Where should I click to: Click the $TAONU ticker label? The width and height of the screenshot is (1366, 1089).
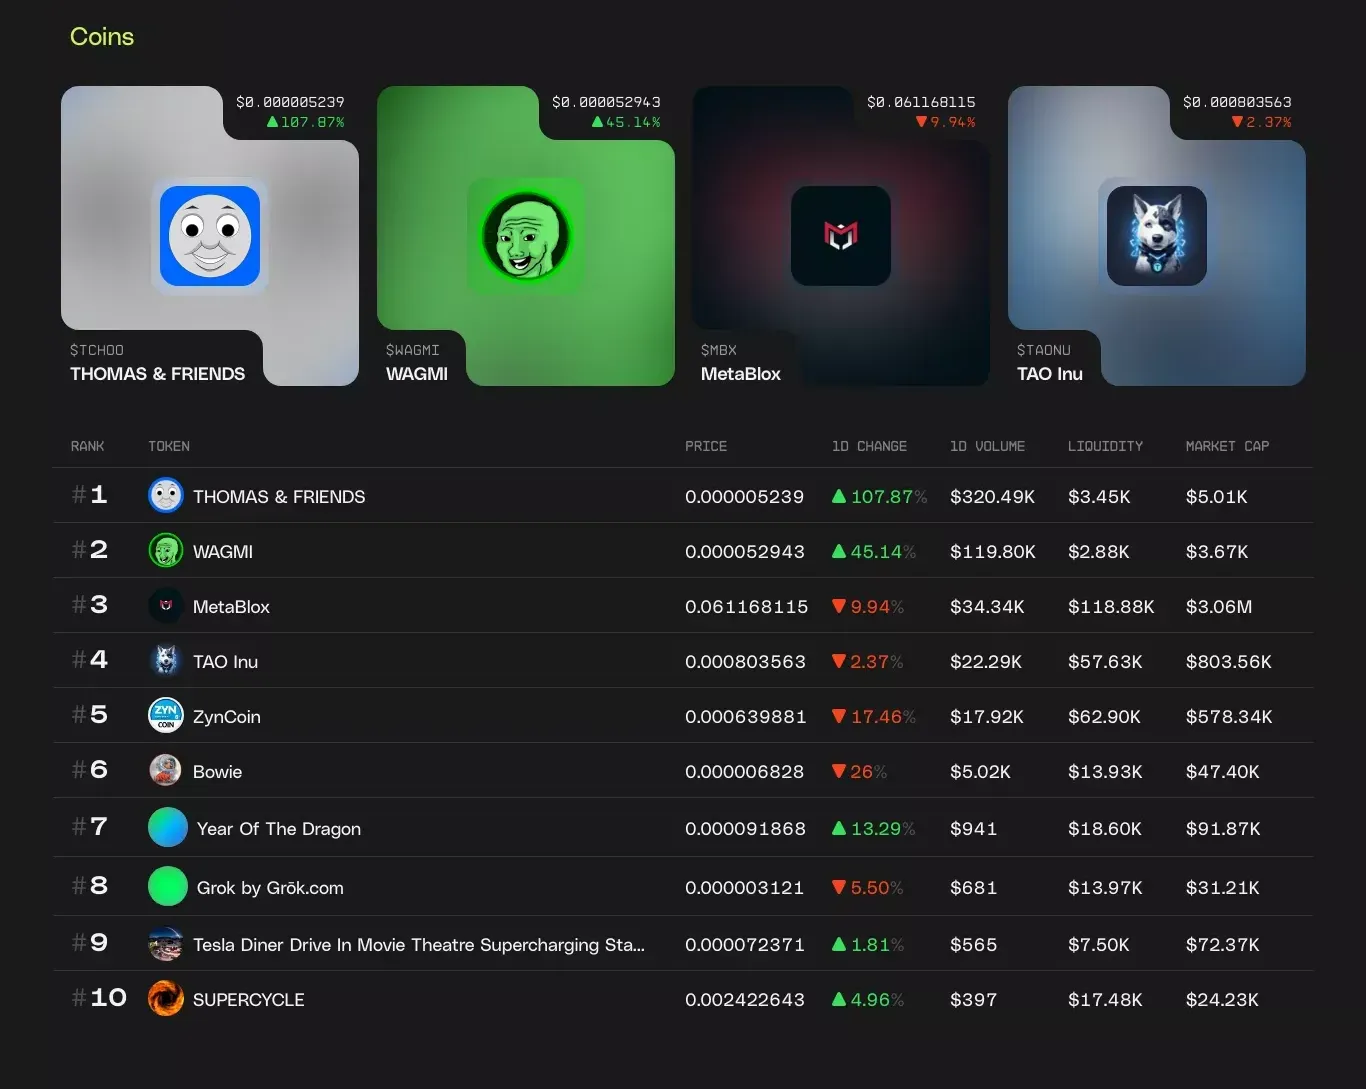[1044, 350]
